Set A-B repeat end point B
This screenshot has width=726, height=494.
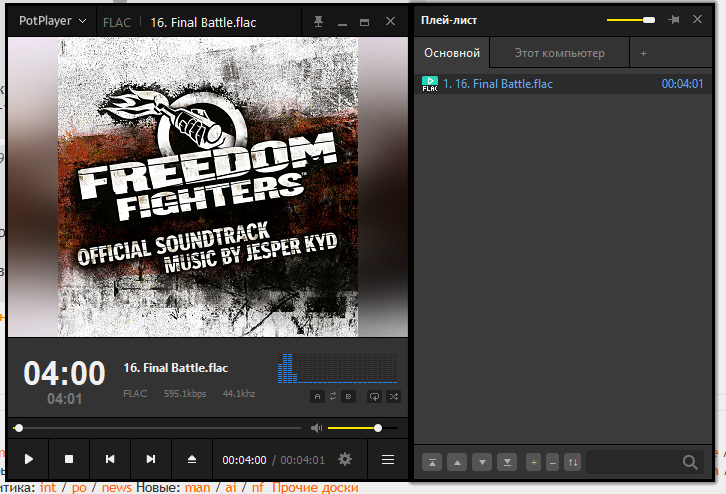coord(348,396)
